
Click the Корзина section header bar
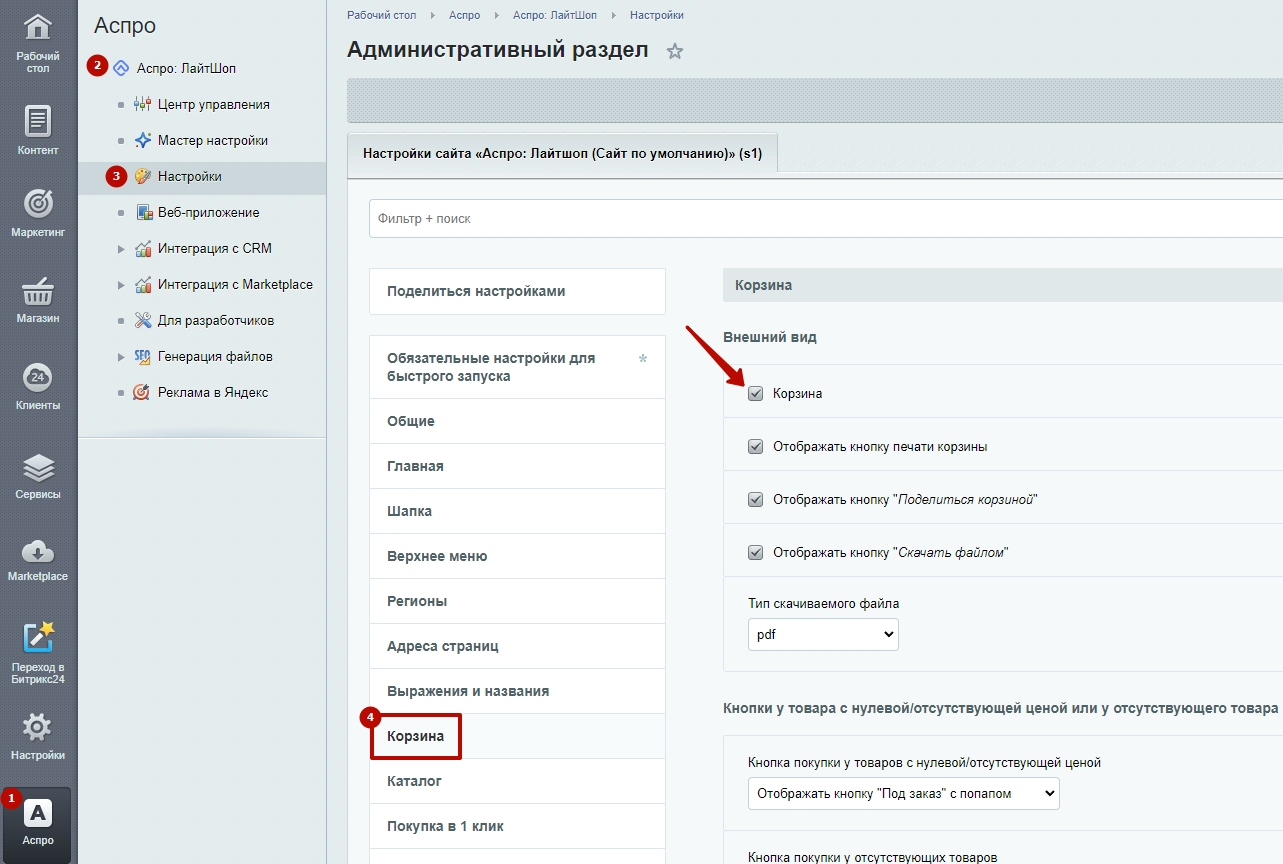(1003, 285)
